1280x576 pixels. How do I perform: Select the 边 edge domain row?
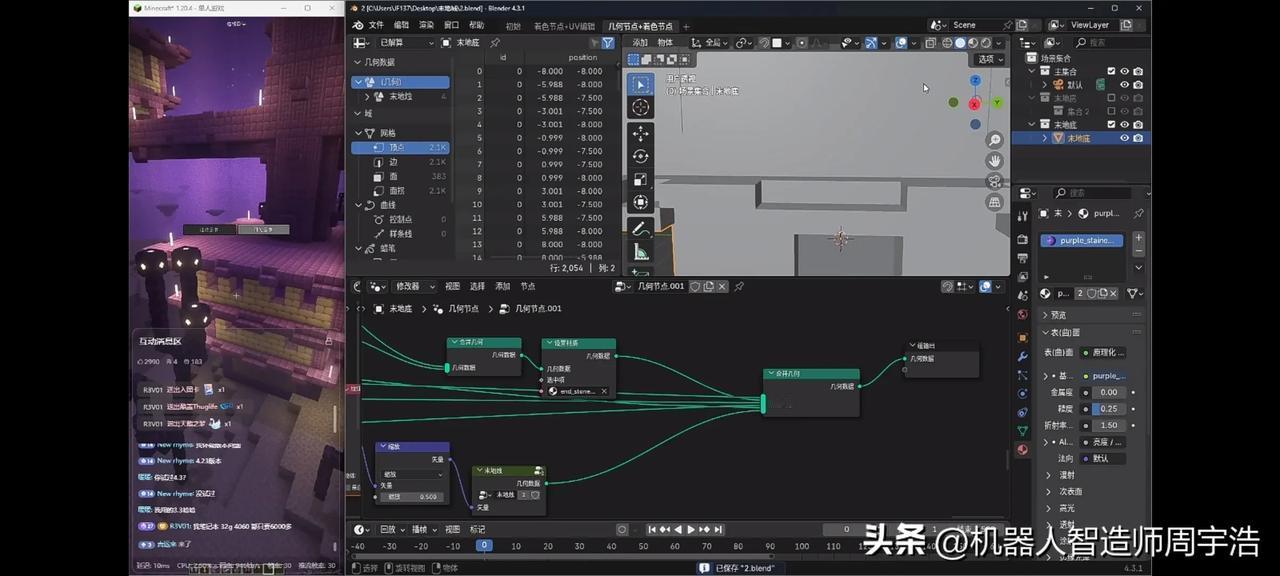[x=400, y=162]
